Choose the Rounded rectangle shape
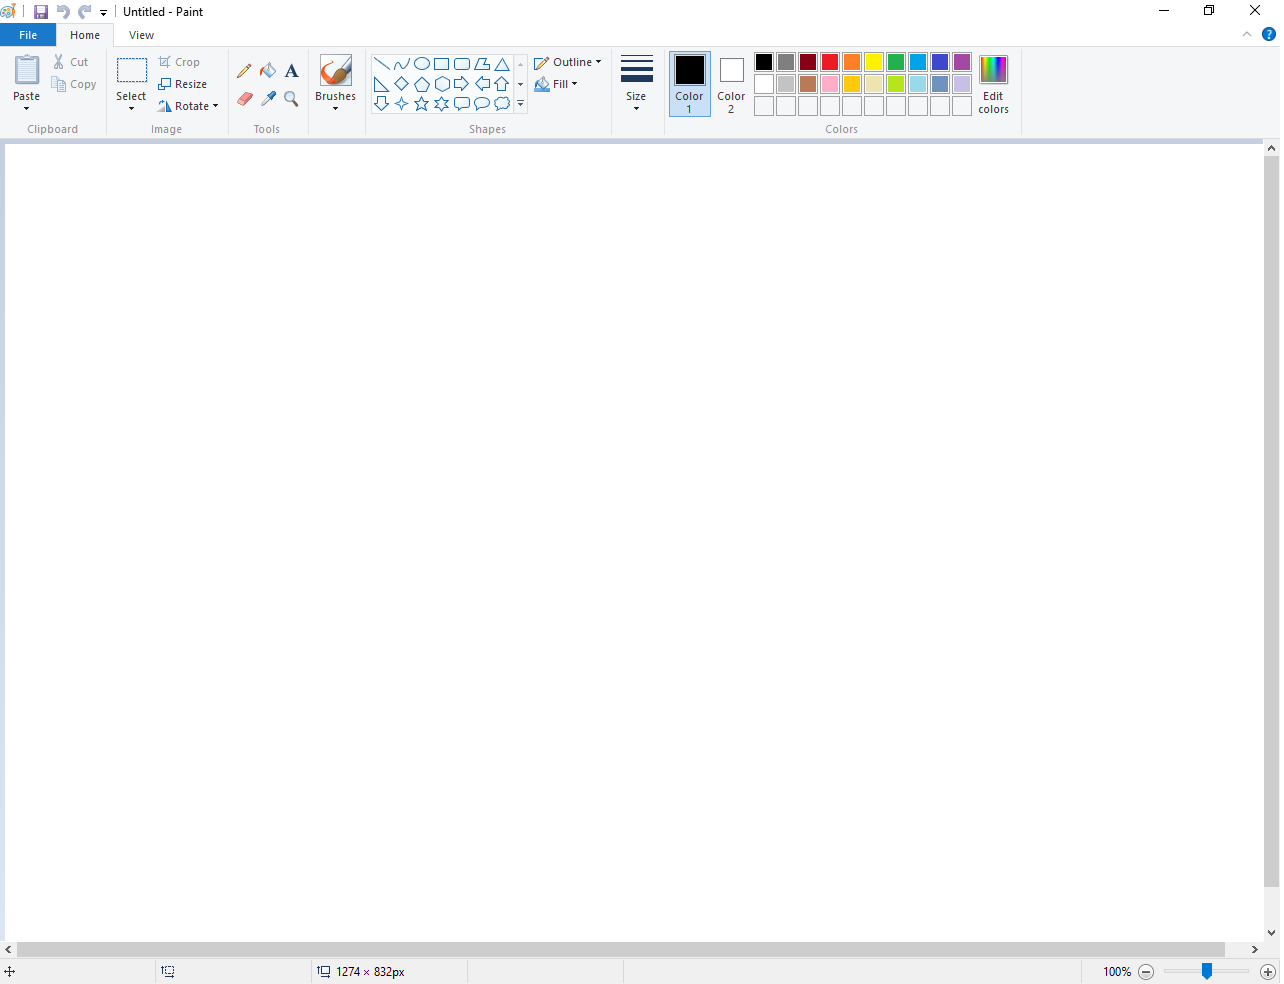 [462, 64]
